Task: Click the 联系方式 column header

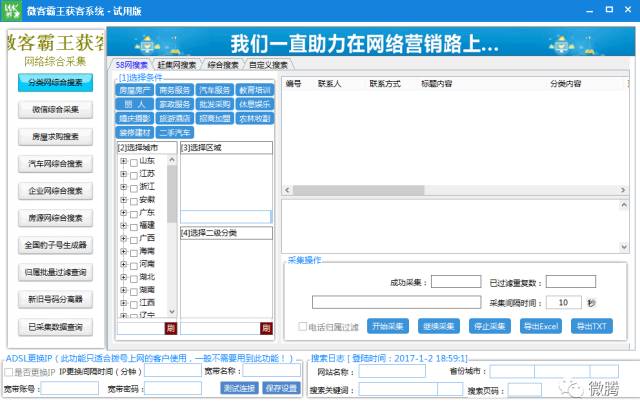Action: coord(385,84)
